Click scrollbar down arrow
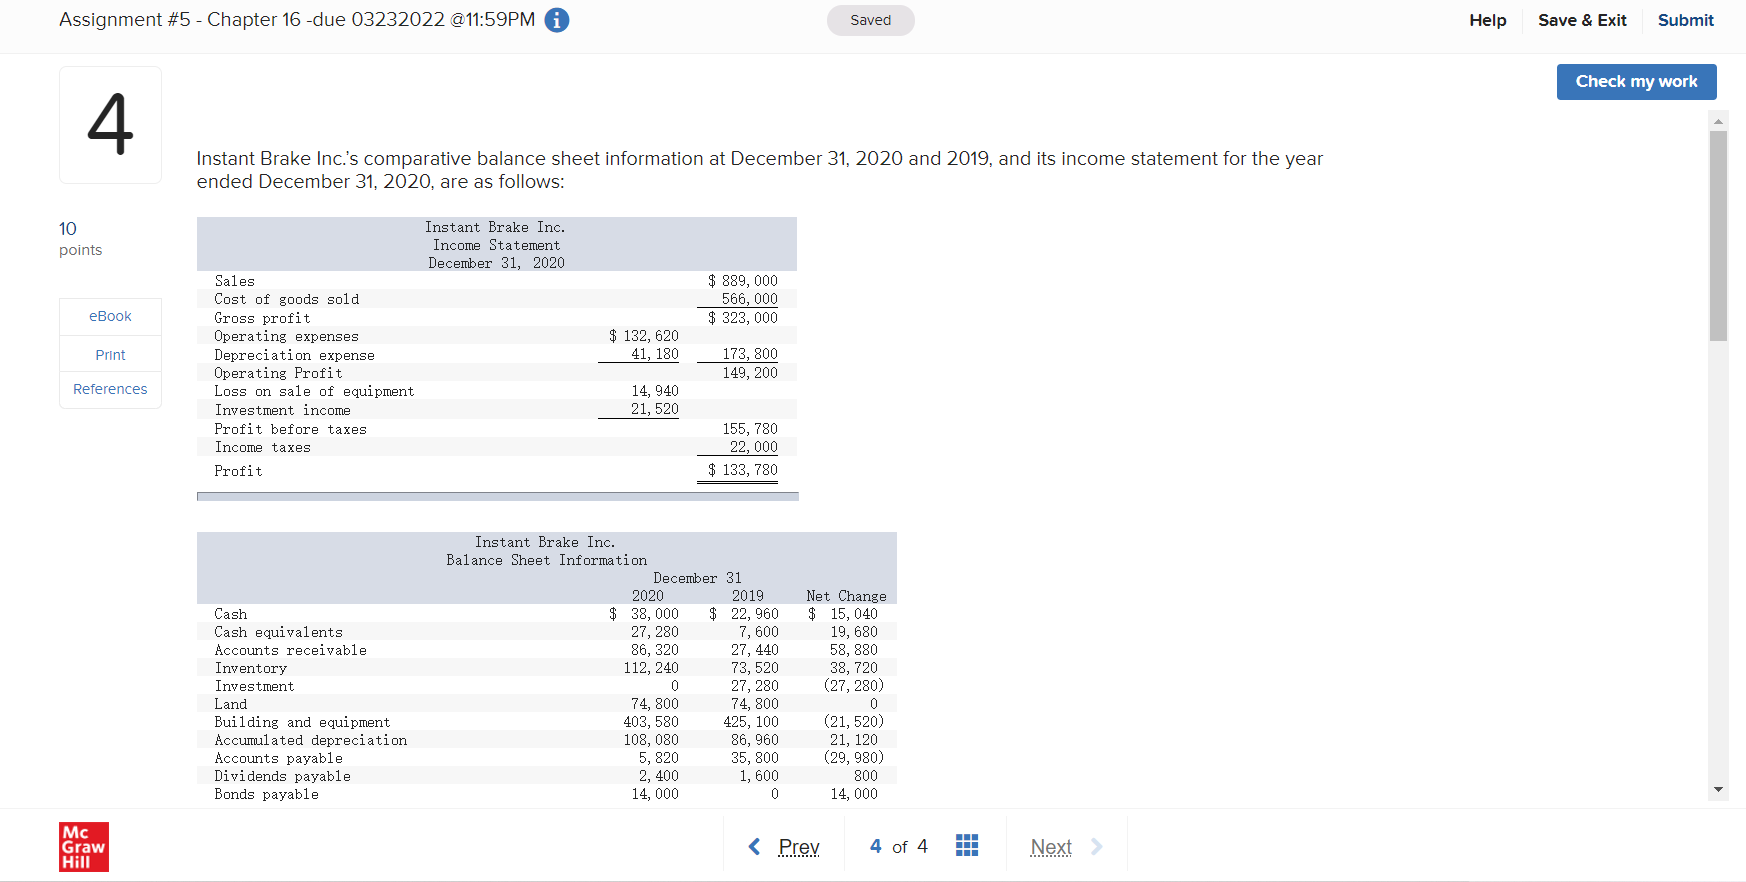The width and height of the screenshot is (1746, 882). [x=1718, y=790]
